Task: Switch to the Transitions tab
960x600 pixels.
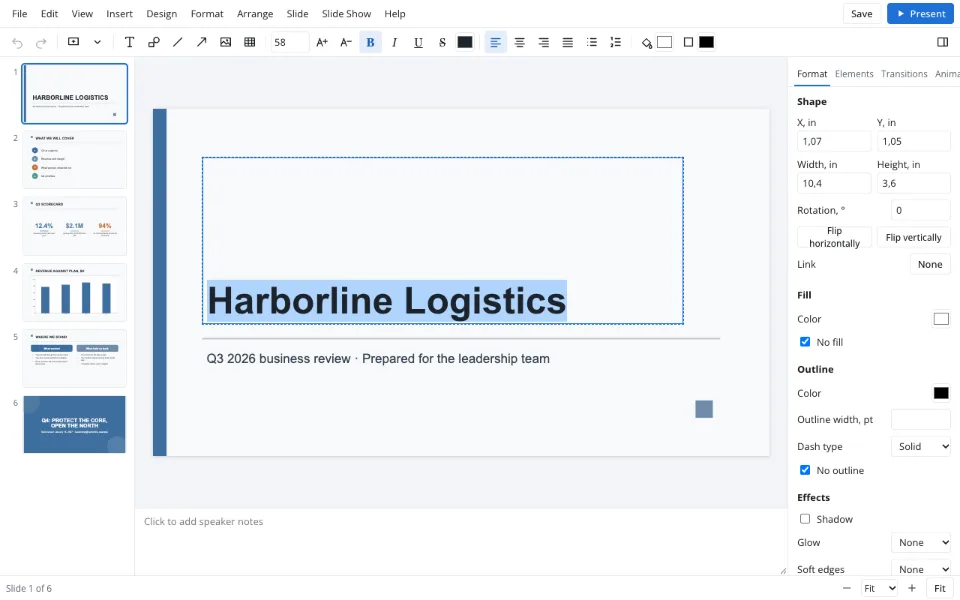Action: (x=904, y=73)
